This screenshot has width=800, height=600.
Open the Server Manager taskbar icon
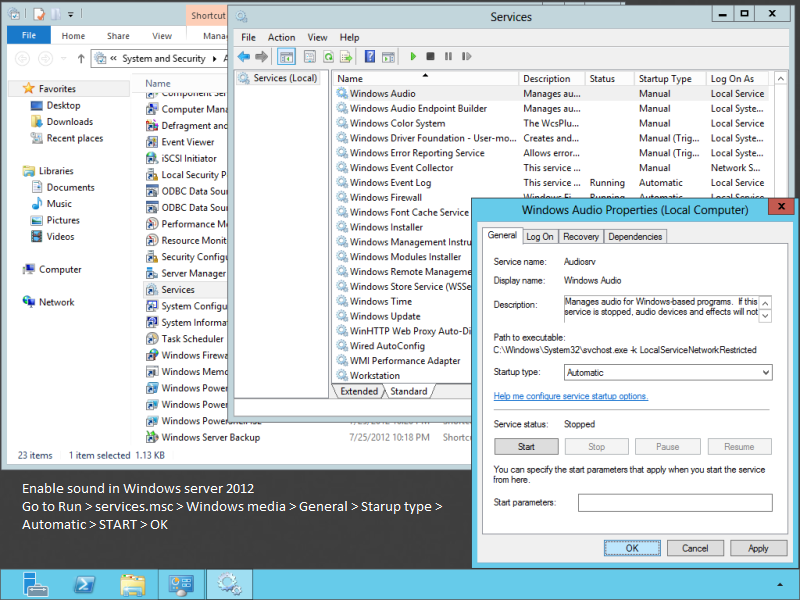tap(35, 584)
